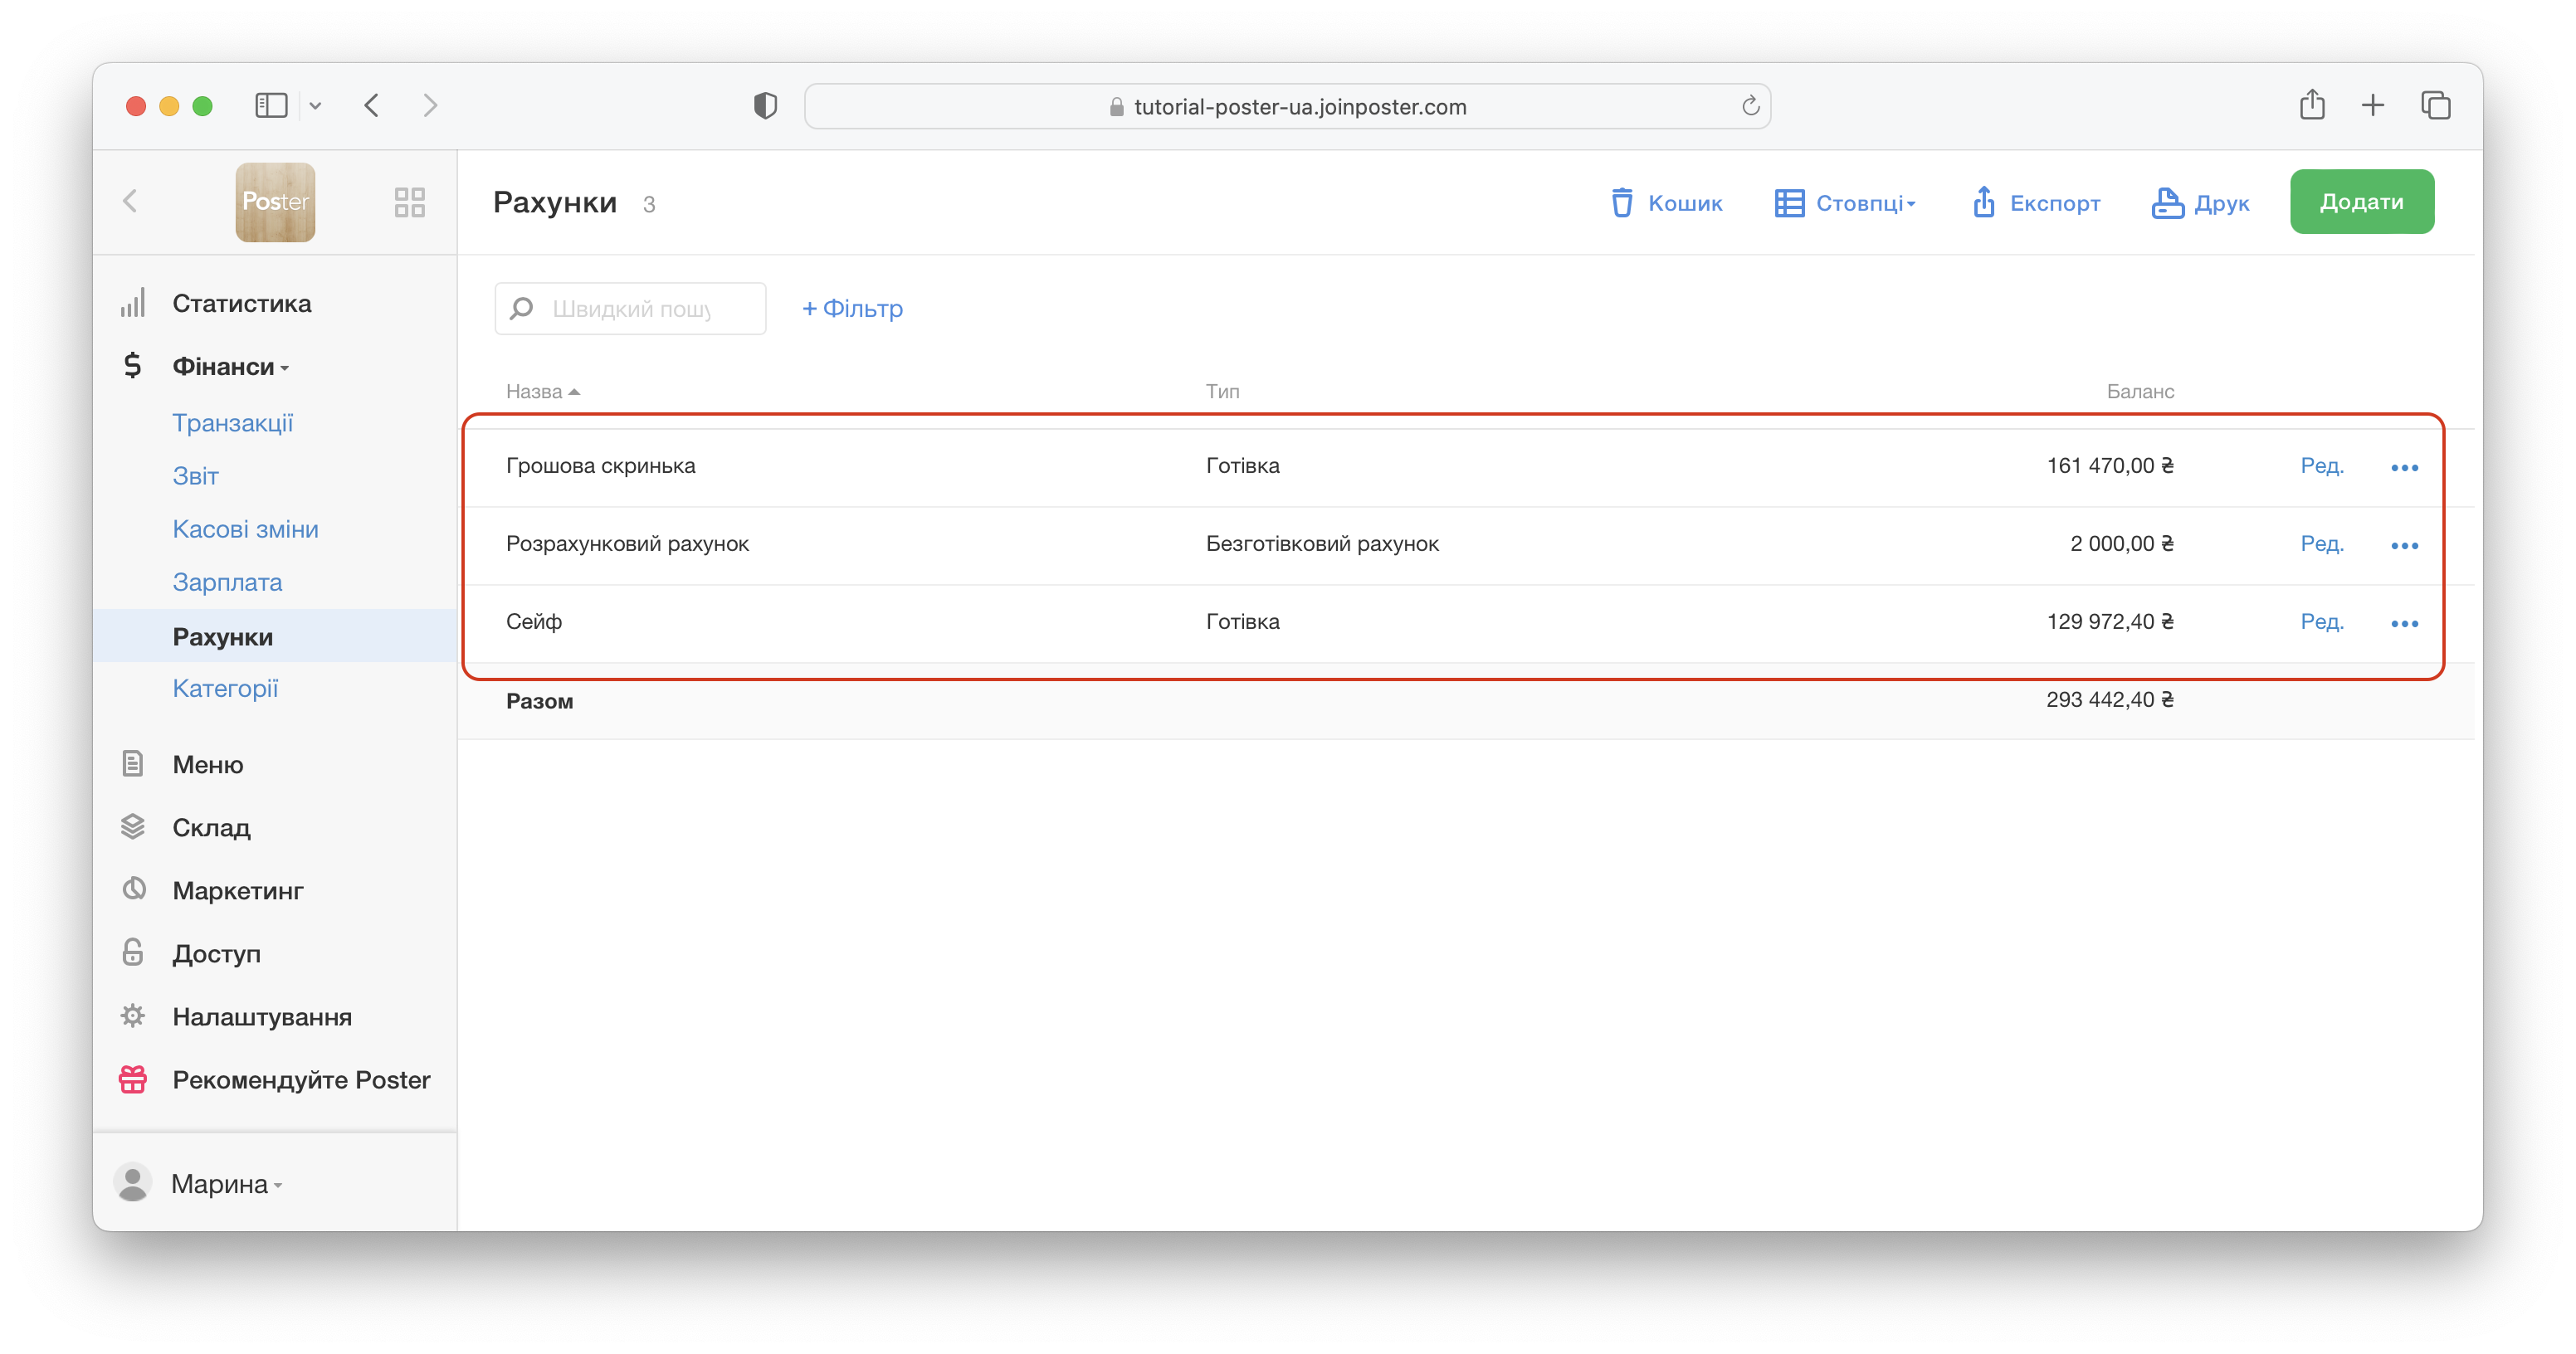Click the address bar URL
The image size is (2576, 1354).
(1299, 107)
